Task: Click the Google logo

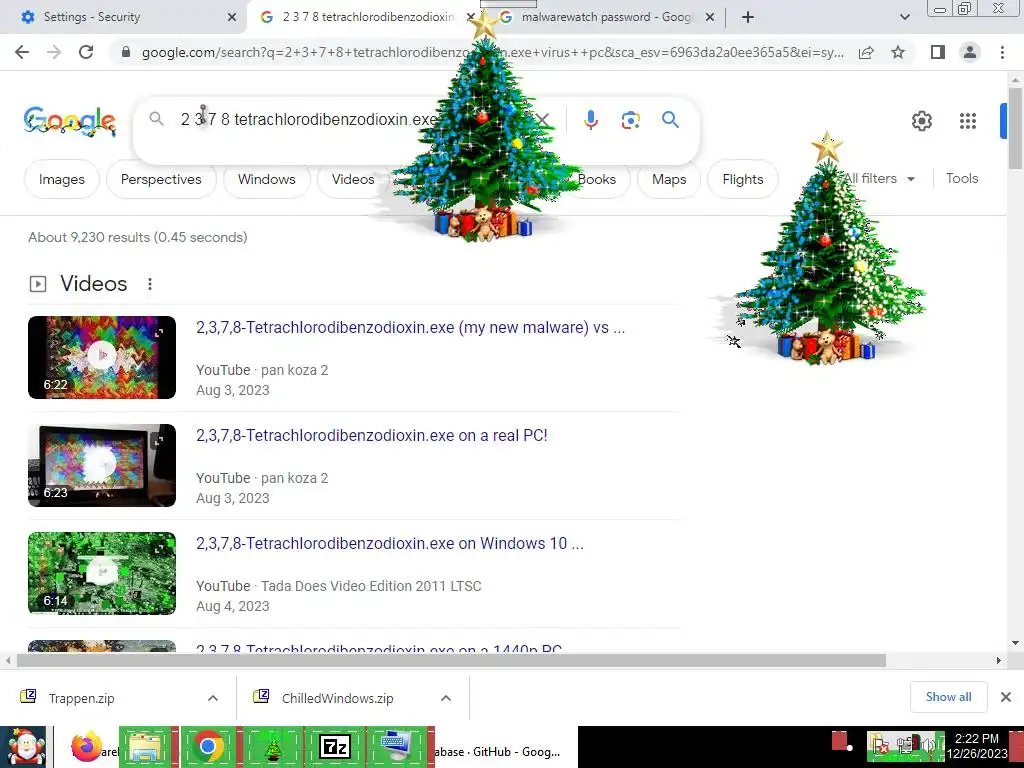Action: pyautogui.click(x=70, y=121)
